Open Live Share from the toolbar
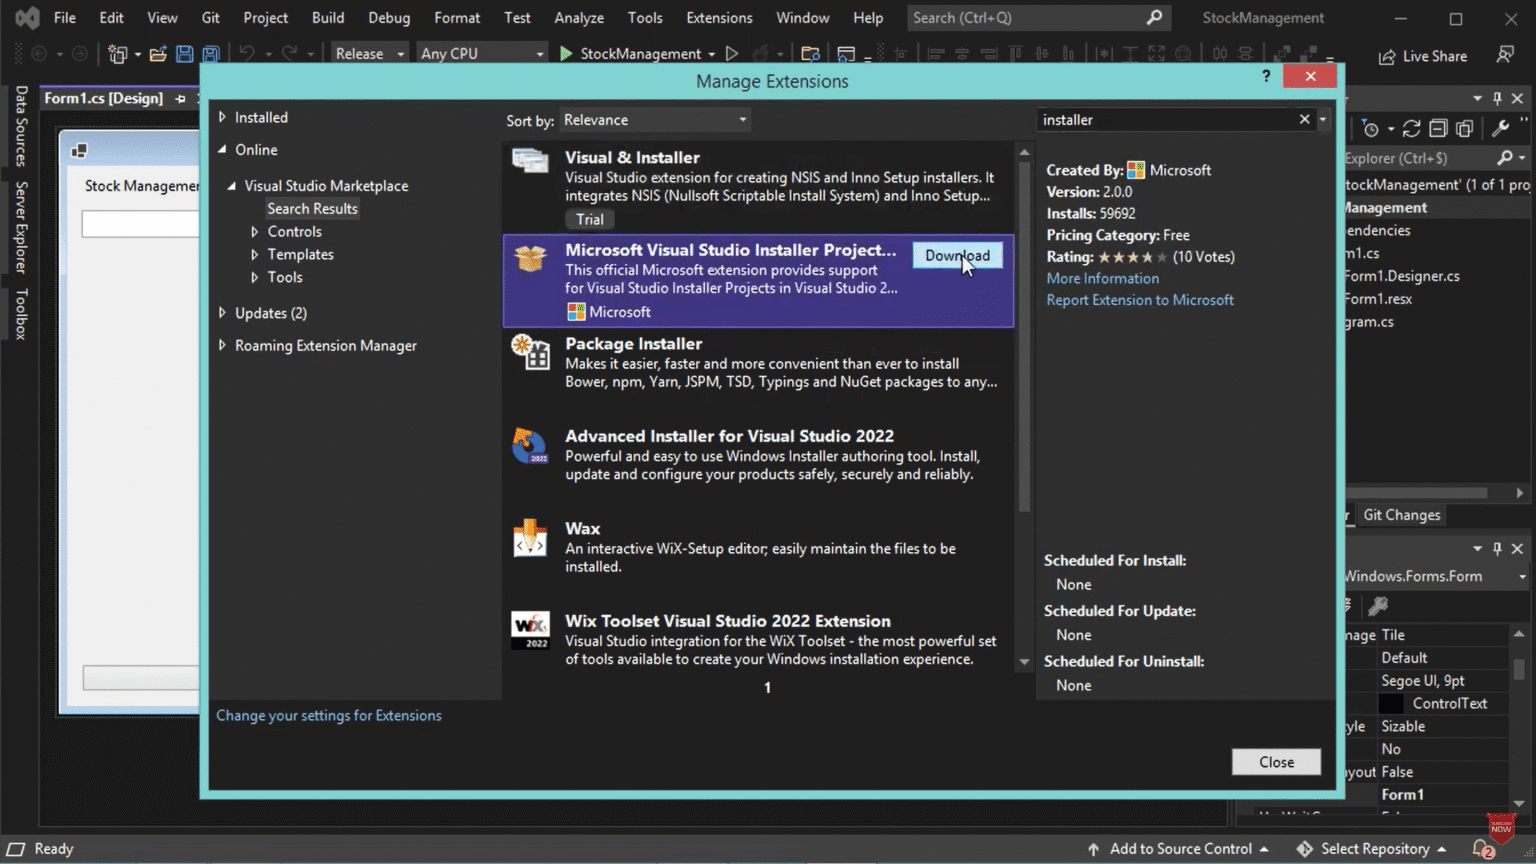 (x=1421, y=56)
